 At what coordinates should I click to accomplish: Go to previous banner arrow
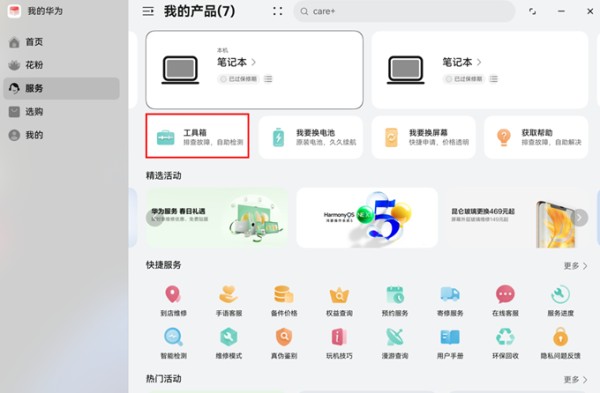(x=154, y=218)
